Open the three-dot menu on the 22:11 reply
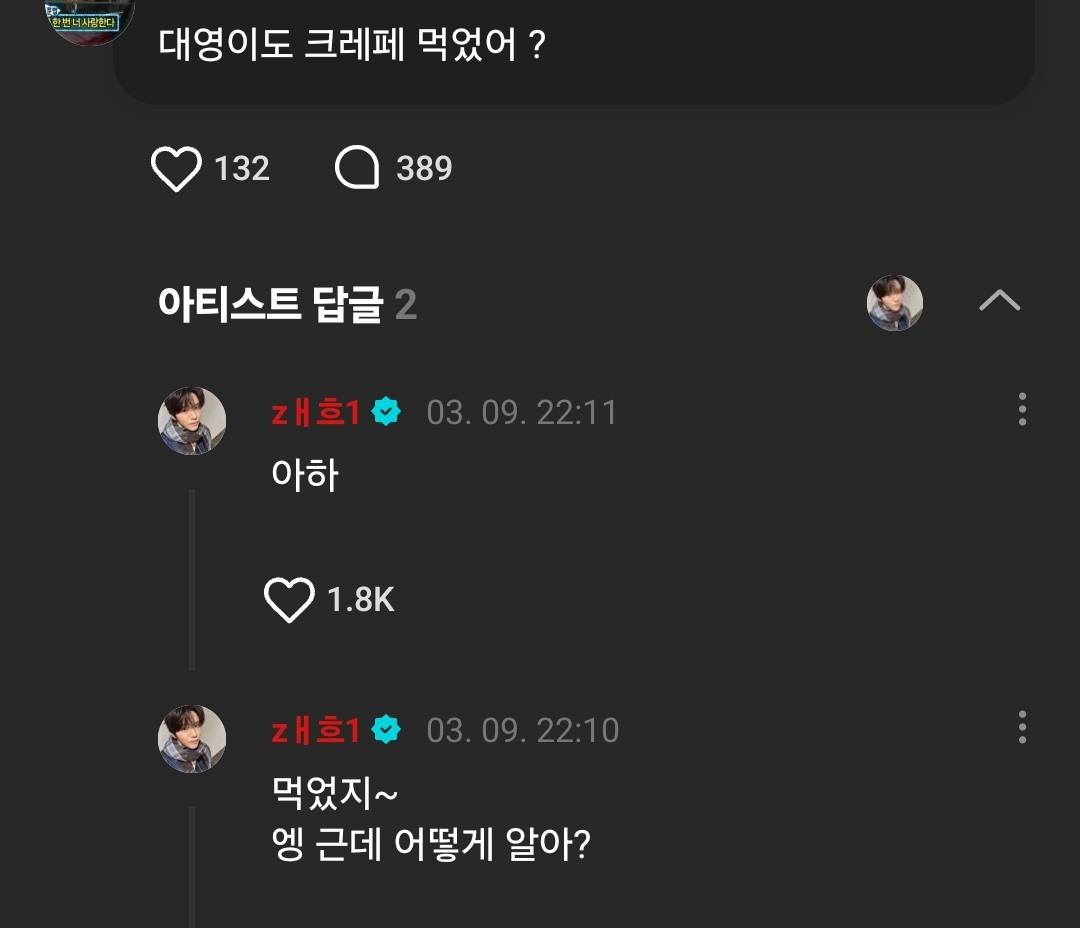This screenshot has width=1080, height=928. pos(1022,409)
